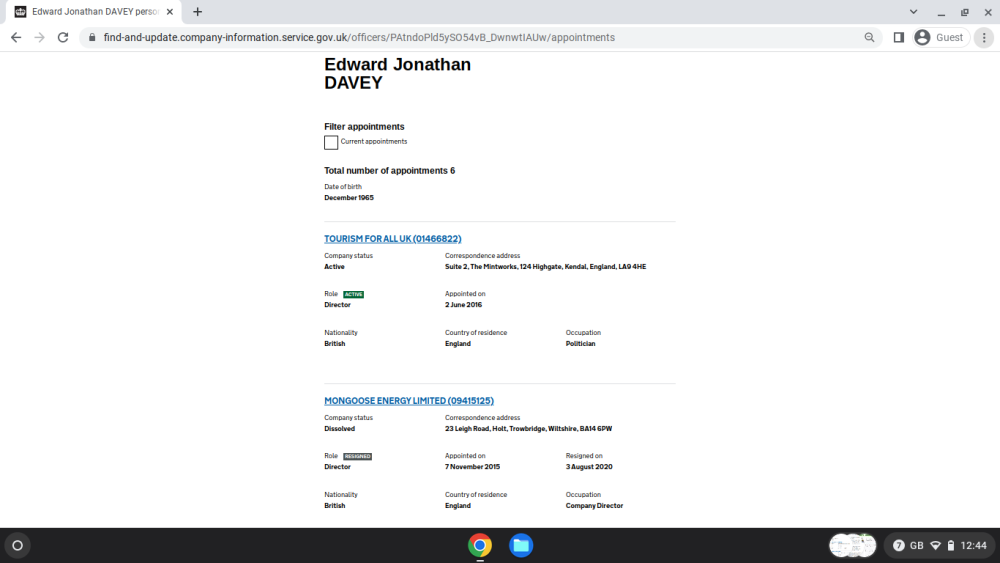The image size is (1000, 563).
Task: Click the browser forward arrow
Action: coord(40,38)
